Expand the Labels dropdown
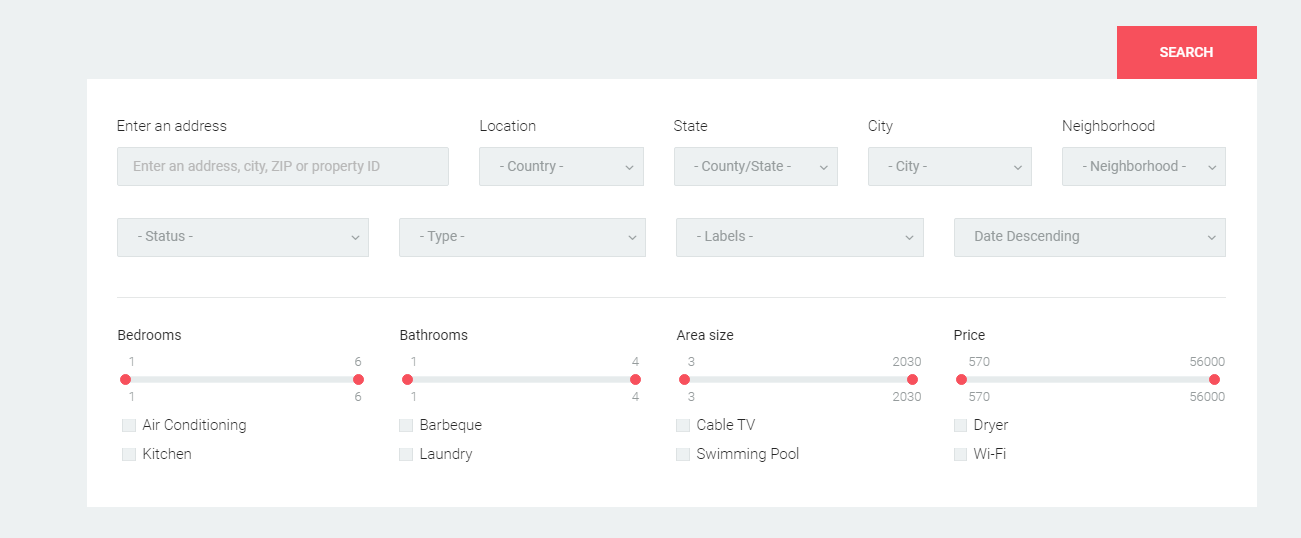Screen dimensions: 1301x538 tap(799, 237)
